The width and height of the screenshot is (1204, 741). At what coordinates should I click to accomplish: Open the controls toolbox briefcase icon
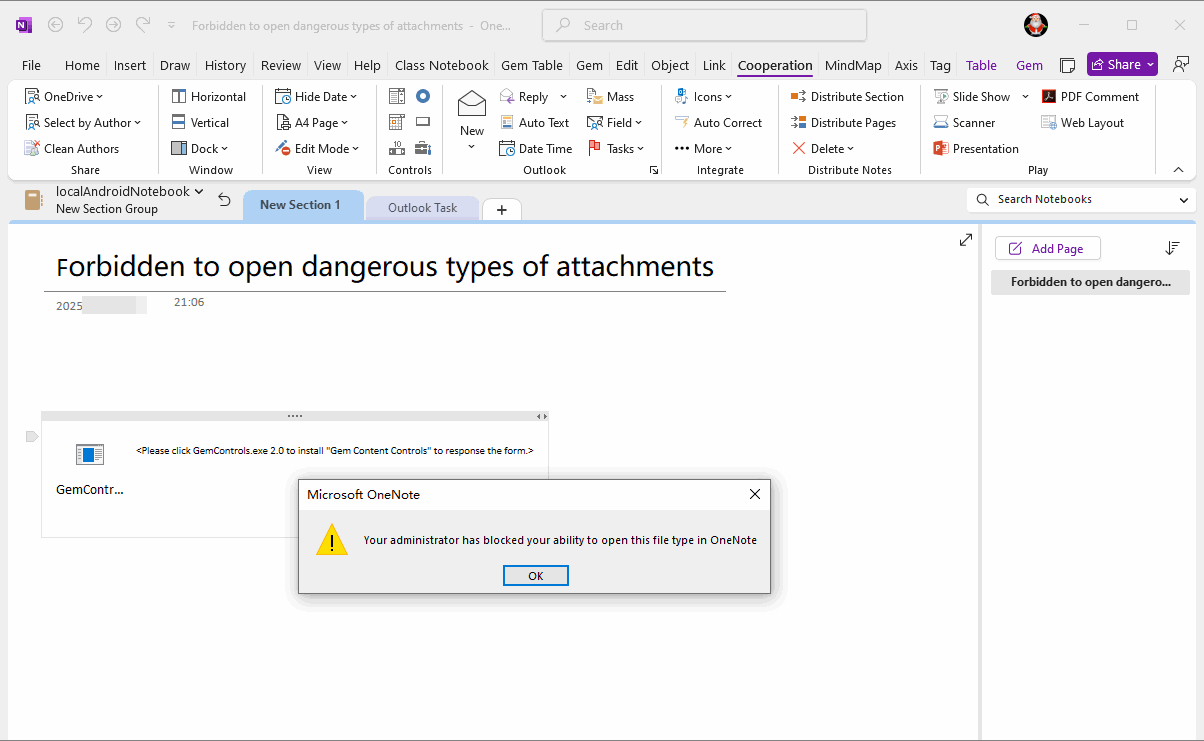coord(423,148)
